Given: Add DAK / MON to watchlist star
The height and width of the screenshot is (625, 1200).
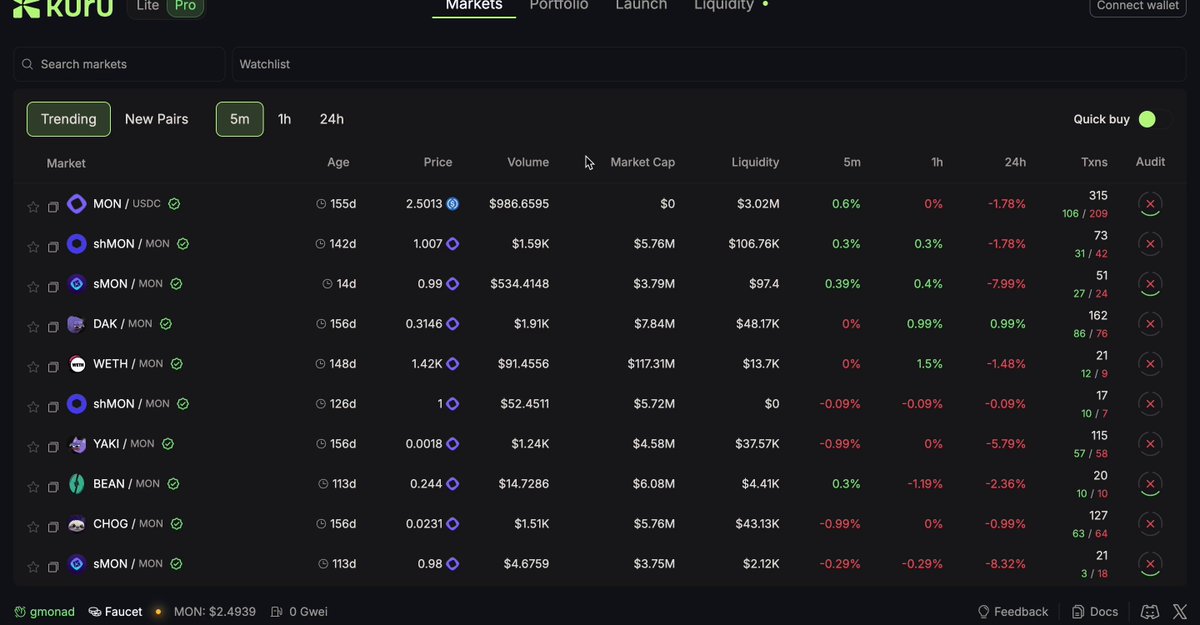Looking at the screenshot, I should pyautogui.click(x=33, y=325).
